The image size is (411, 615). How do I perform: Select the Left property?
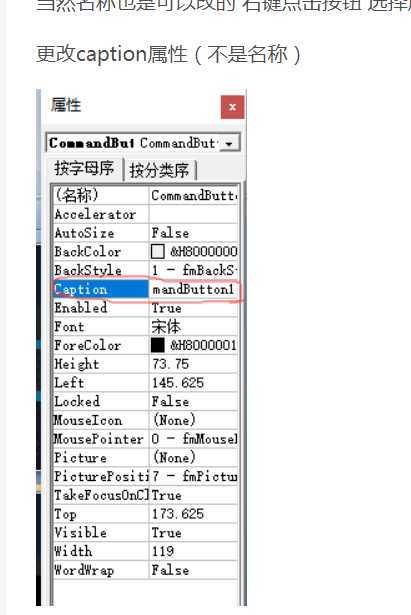(101, 383)
